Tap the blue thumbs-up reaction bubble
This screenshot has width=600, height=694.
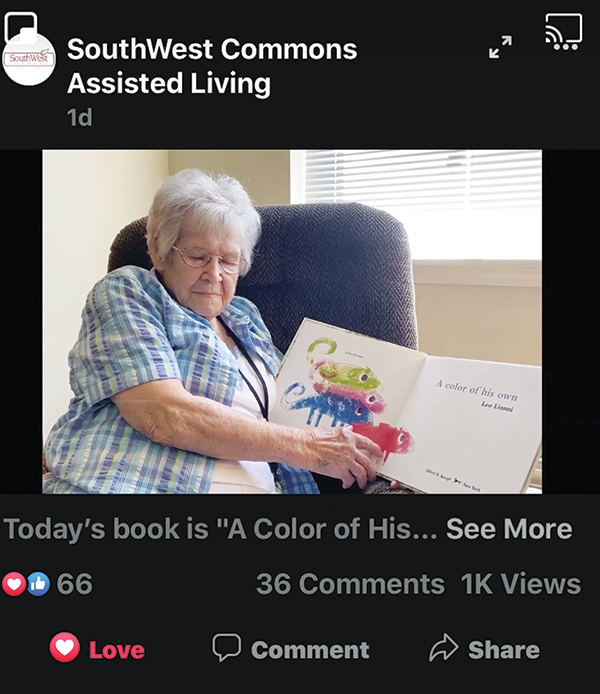point(38,584)
